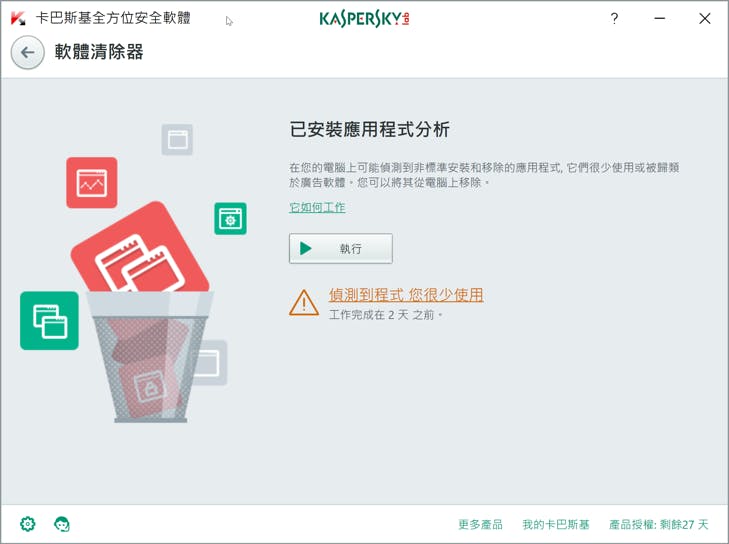Open the 它如何工作 link
Viewport: 729px width, 544px height.
317,207
